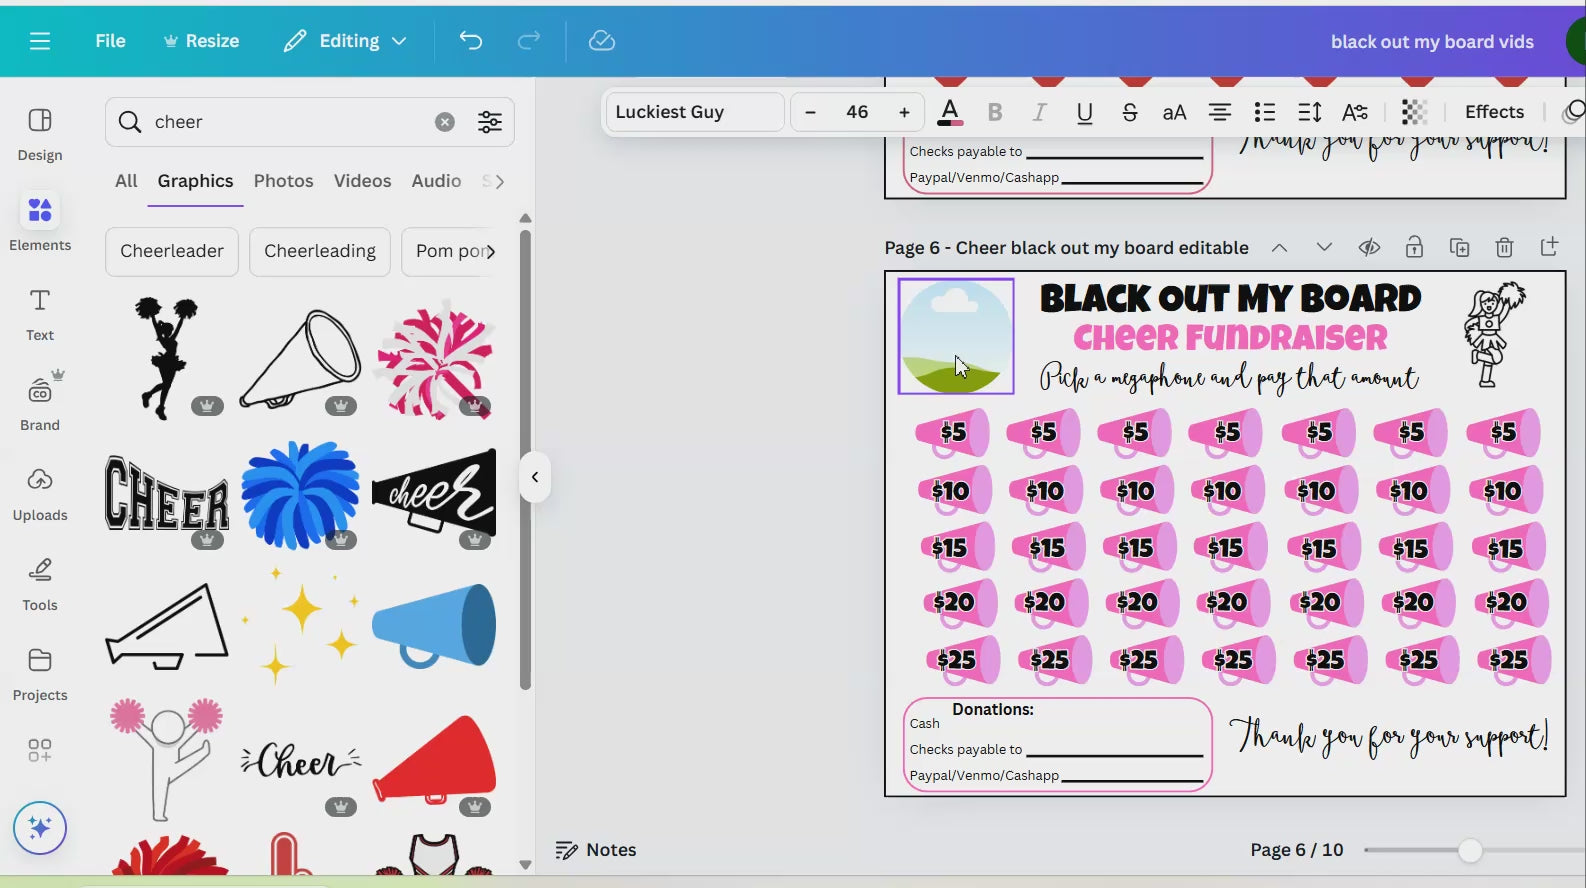Image resolution: width=1586 pixels, height=888 pixels.
Task: Switch to the Photos tab
Action: (x=283, y=181)
